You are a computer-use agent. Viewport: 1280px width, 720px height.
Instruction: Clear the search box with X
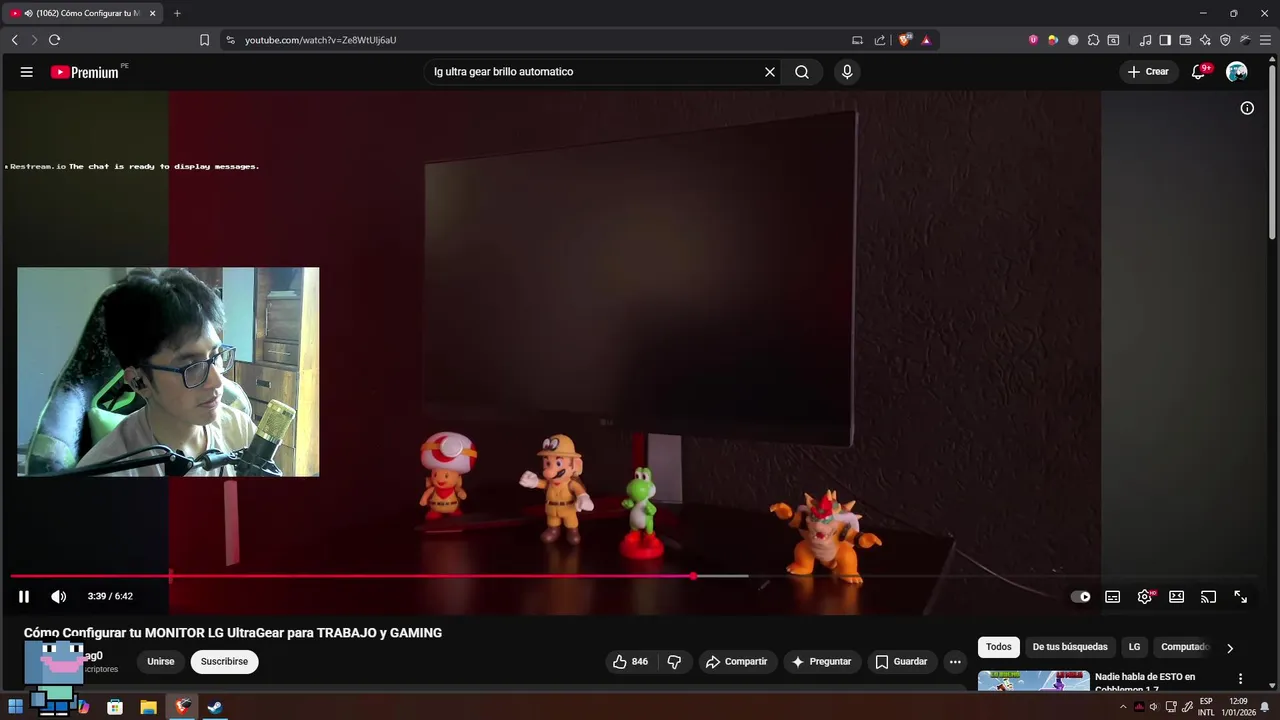(770, 72)
